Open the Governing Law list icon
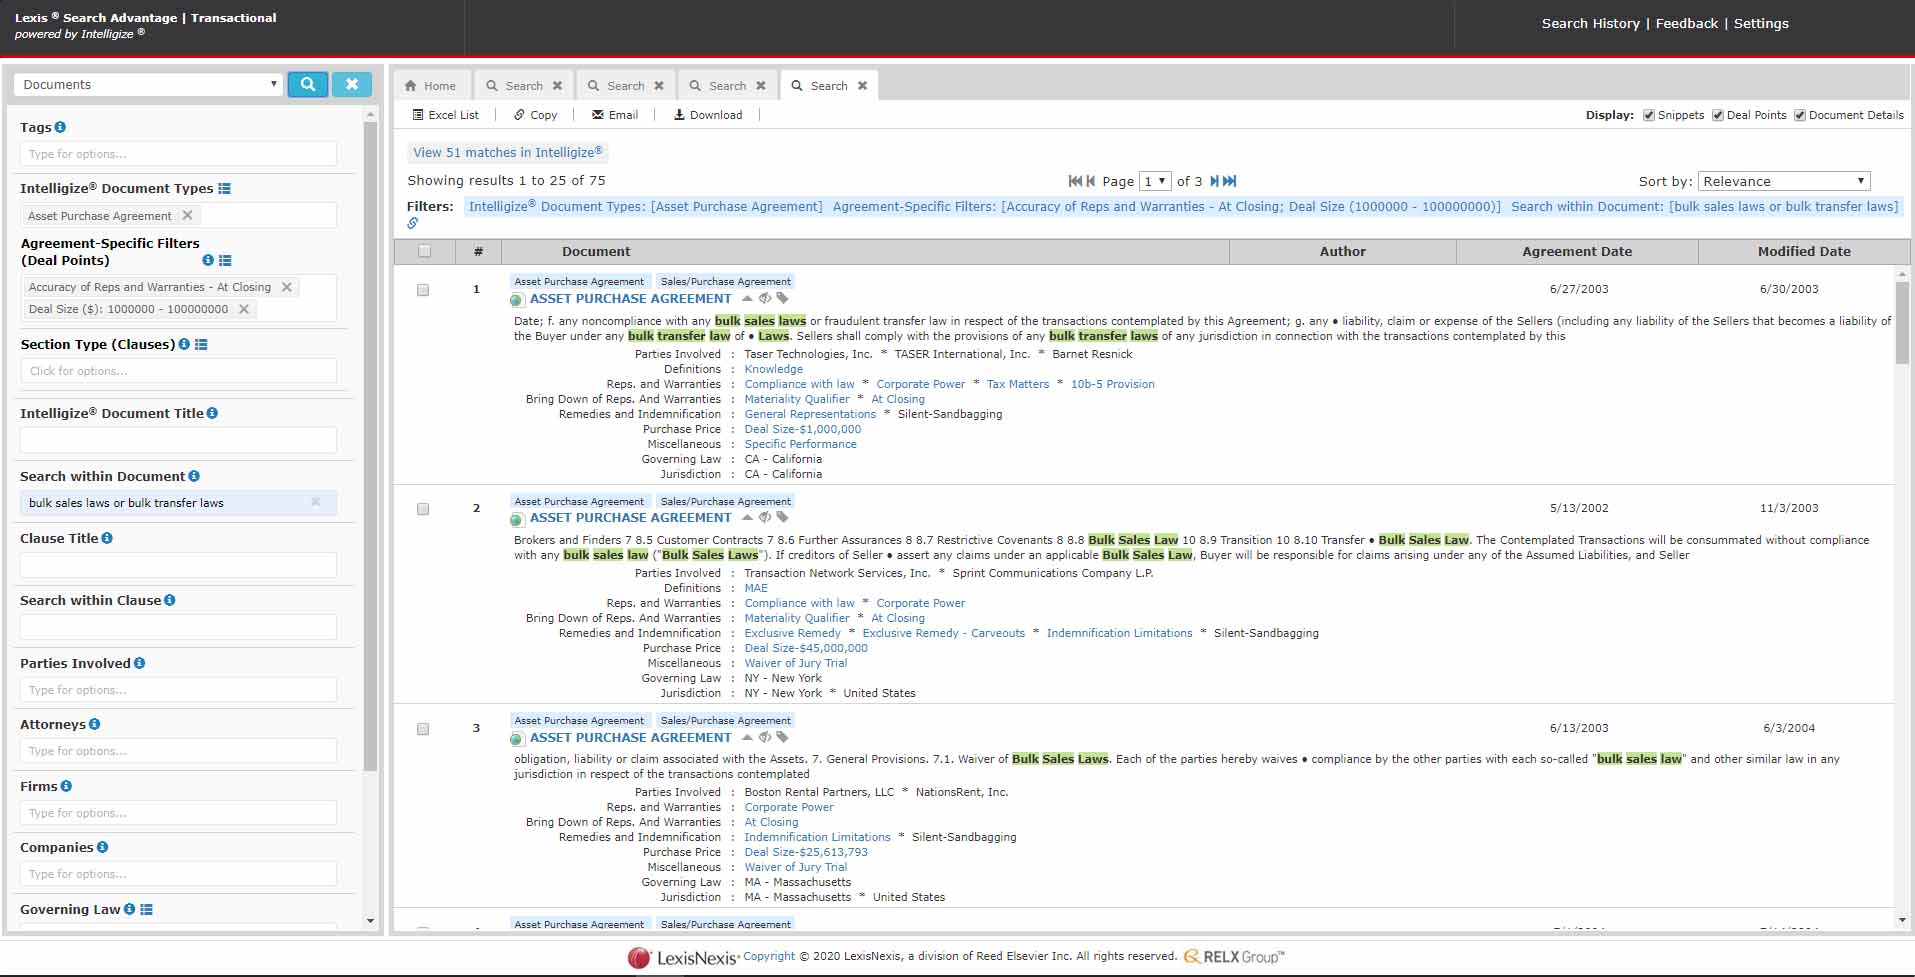 pos(147,910)
